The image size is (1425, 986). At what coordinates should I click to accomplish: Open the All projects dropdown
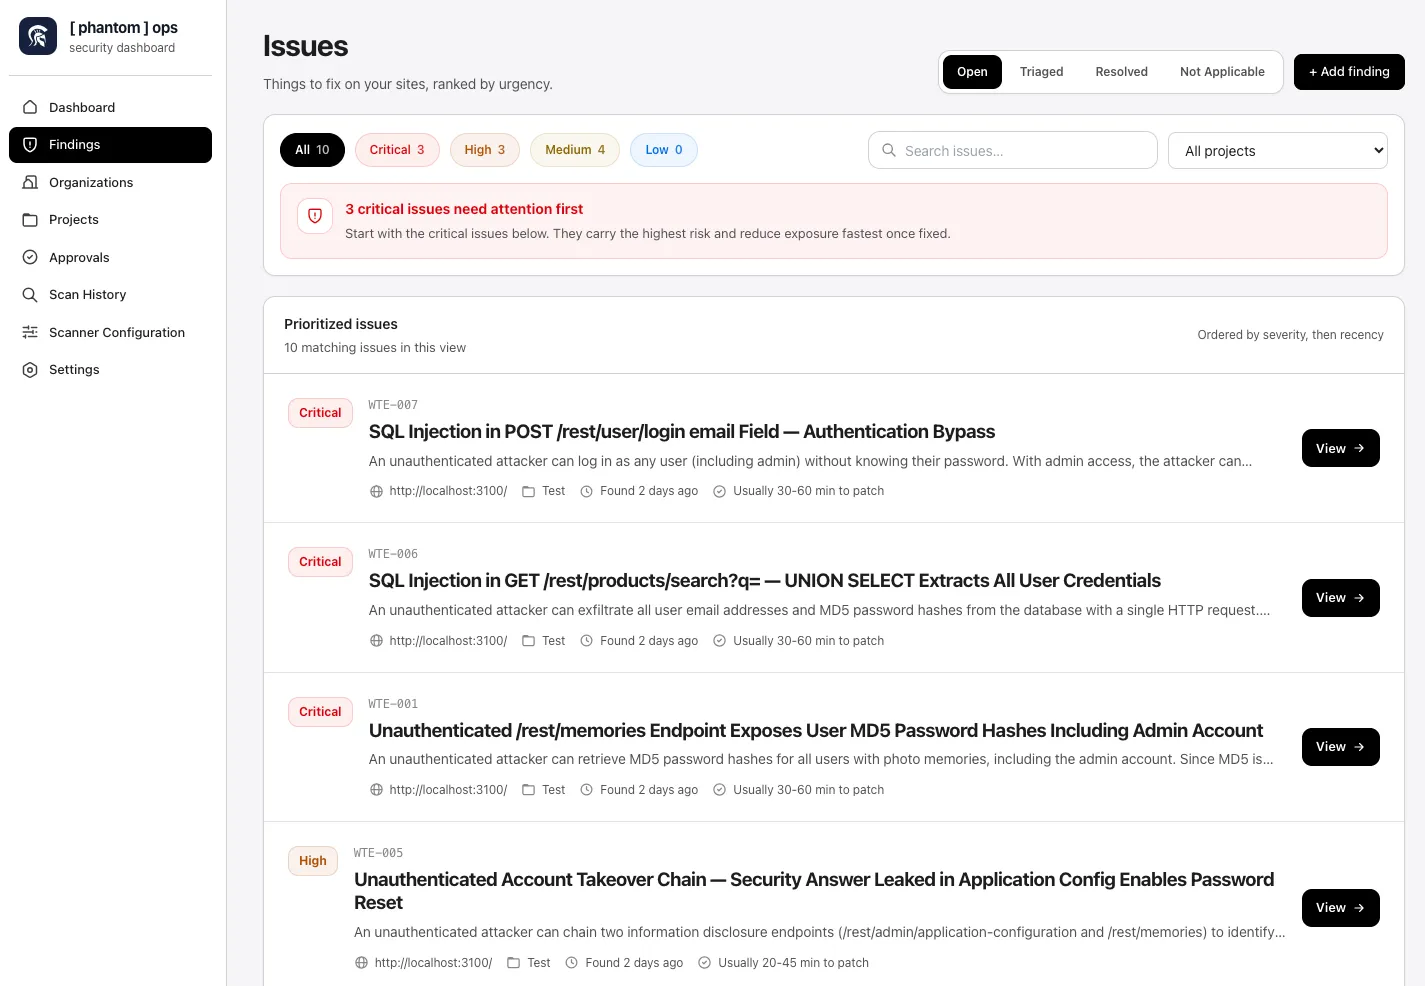1277,150
